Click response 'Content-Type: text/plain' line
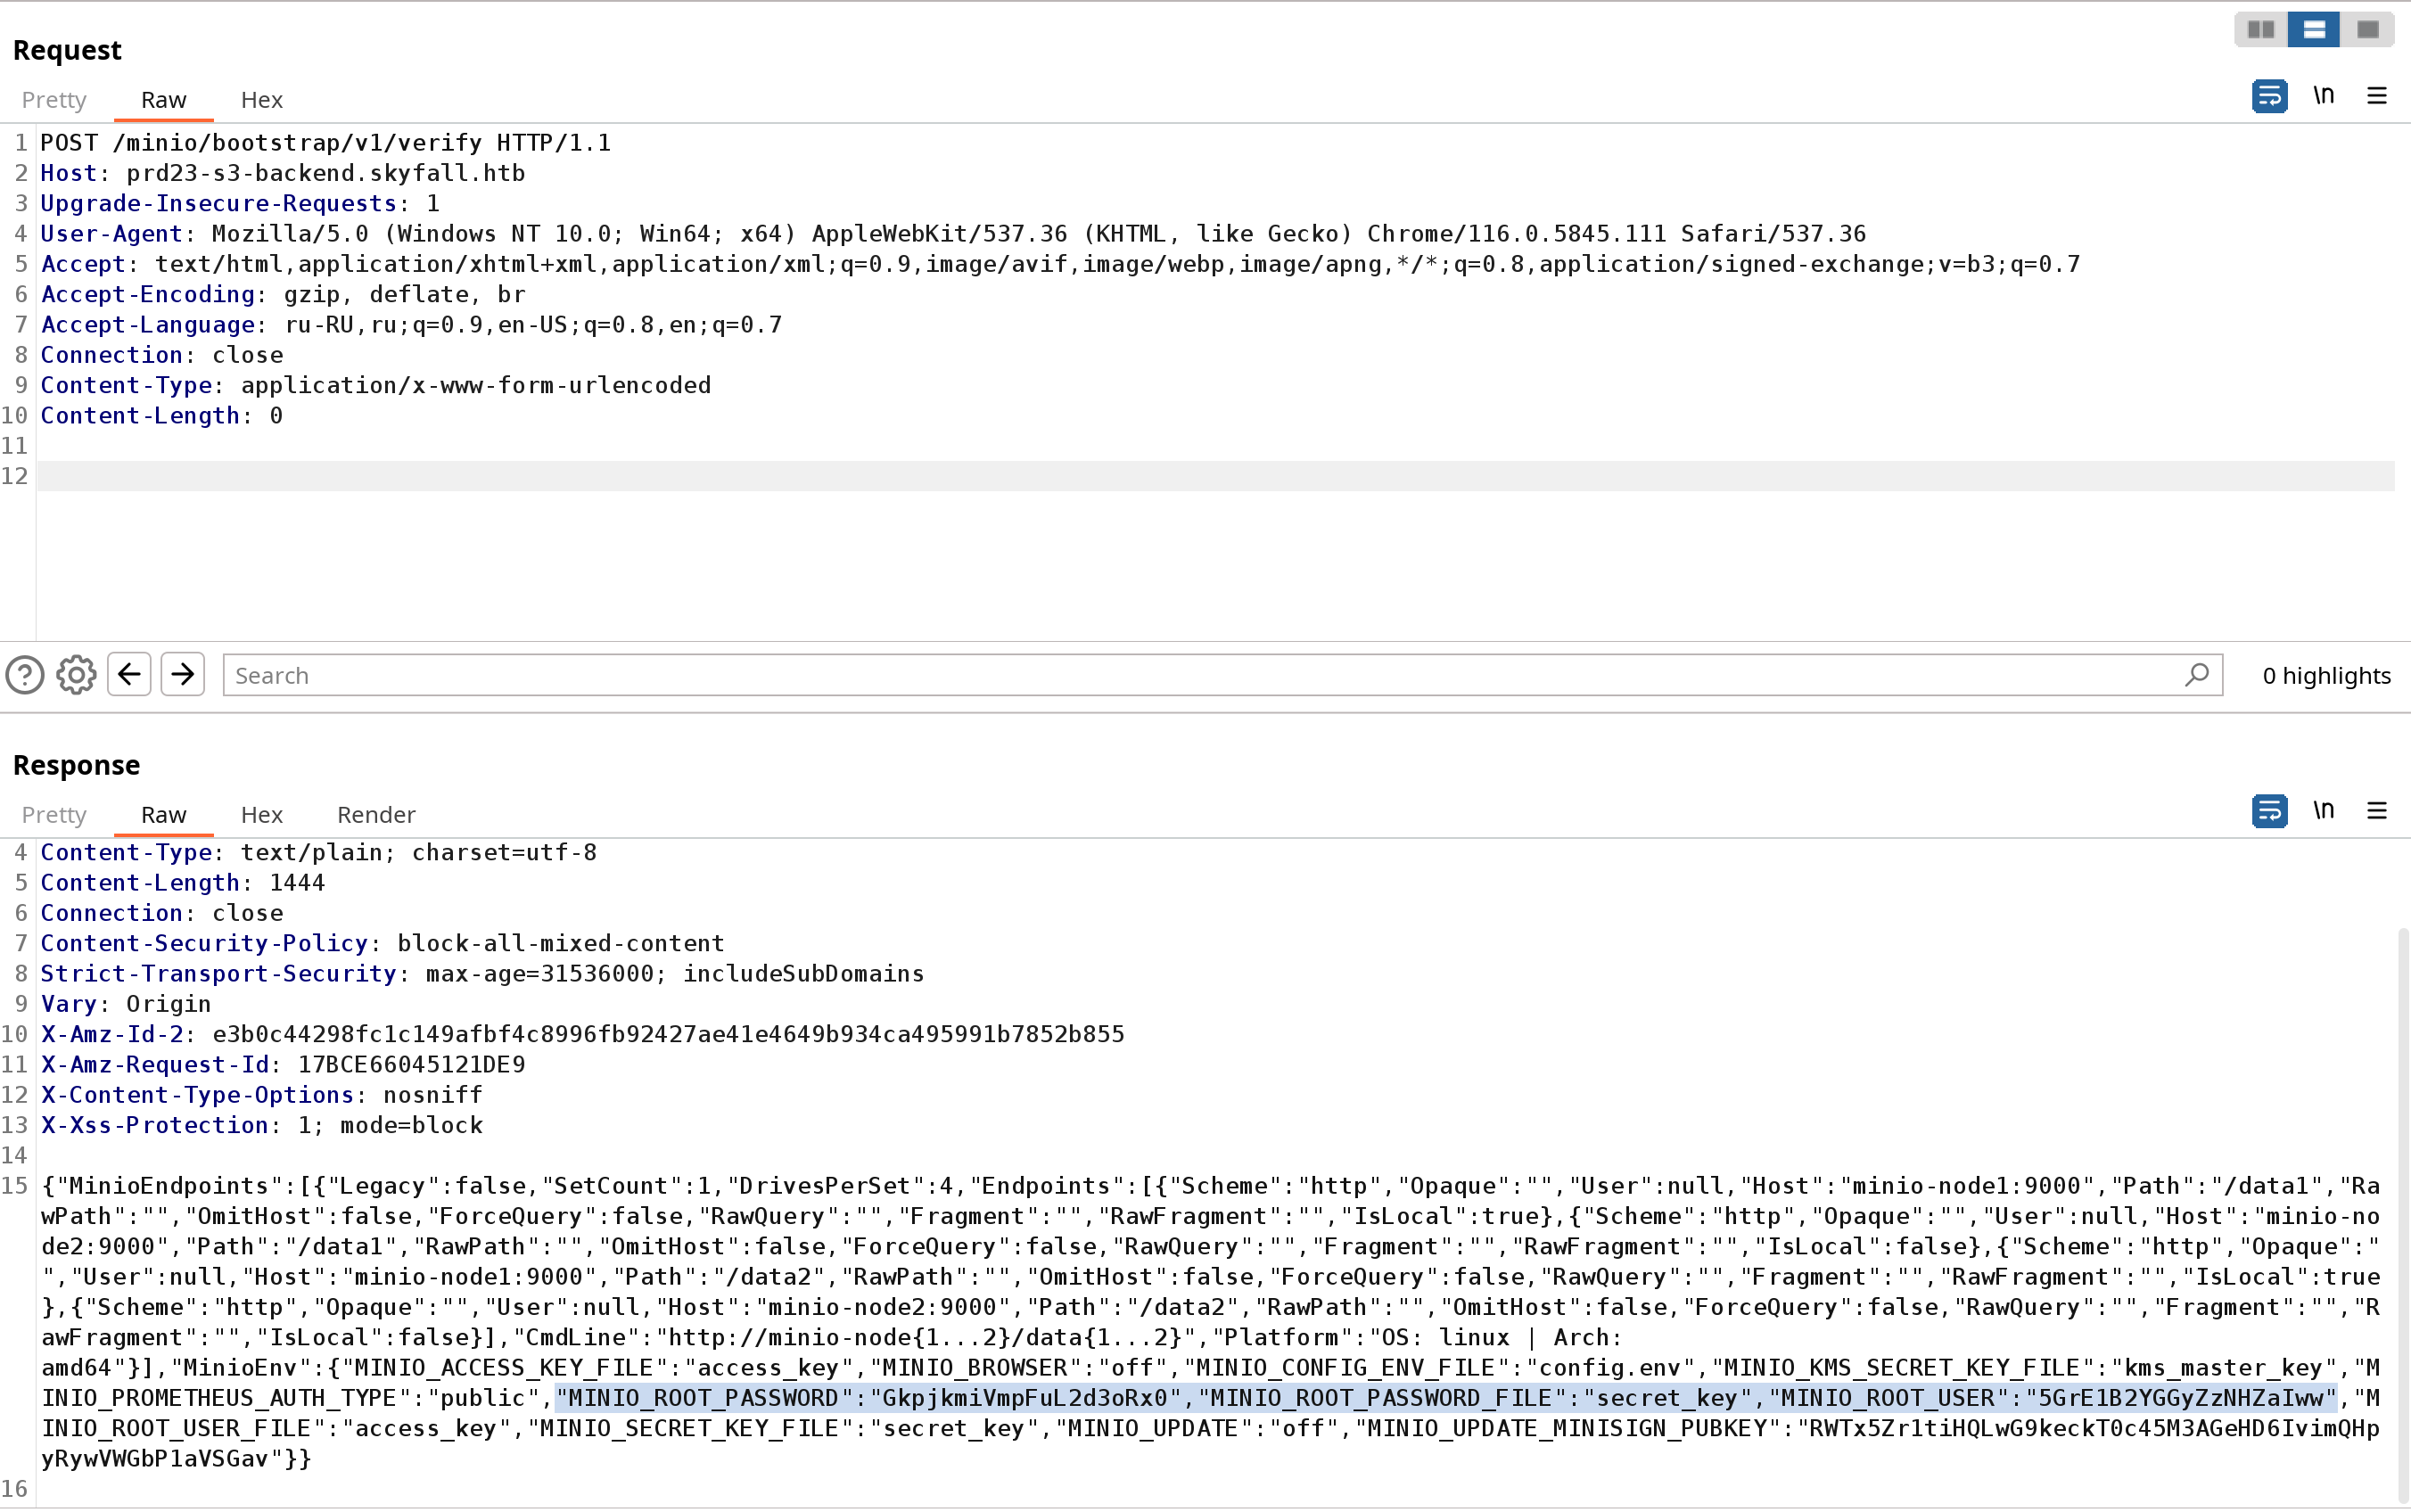The width and height of the screenshot is (2411, 1512). coord(319,853)
